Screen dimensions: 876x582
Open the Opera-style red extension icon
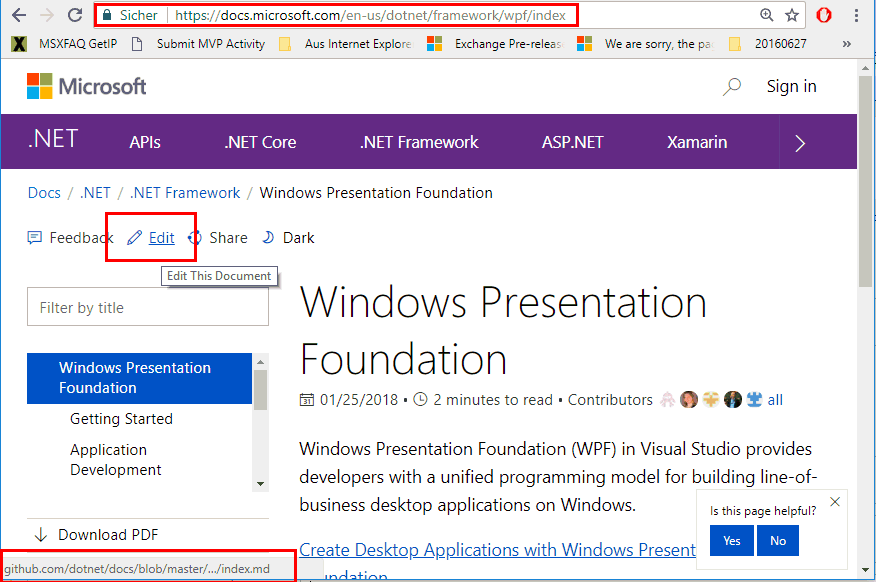pyautogui.click(x=824, y=15)
